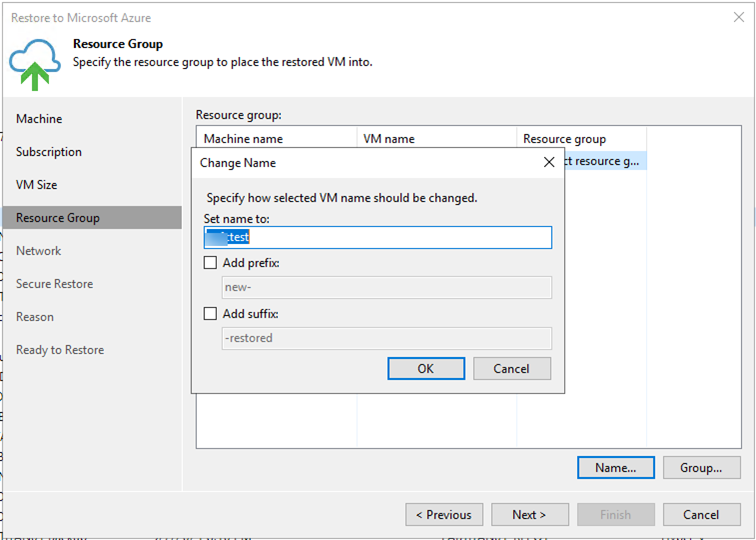Proceed with the Next > button
Viewport: 756px width, 540px height.
coord(530,514)
